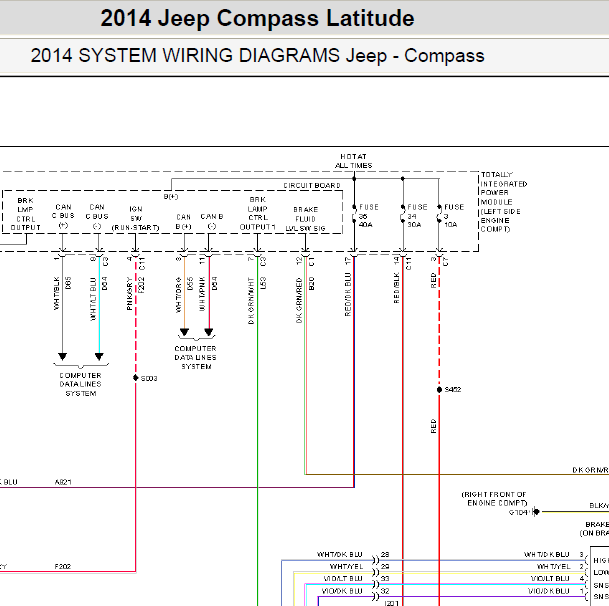Click the 'S003' splice label
The image size is (609, 606).
click(149, 378)
